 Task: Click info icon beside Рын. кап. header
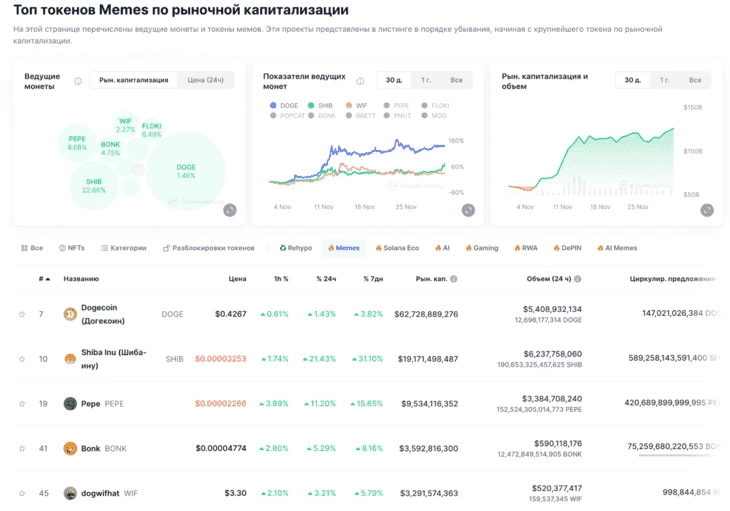click(454, 279)
